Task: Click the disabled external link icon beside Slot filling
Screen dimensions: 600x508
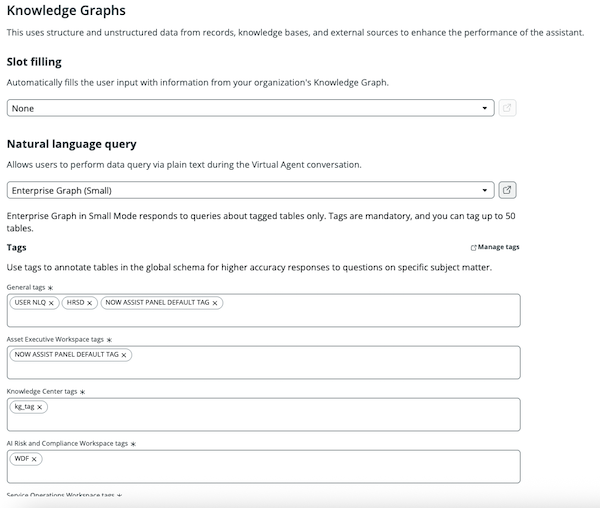Action: tap(507, 108)
